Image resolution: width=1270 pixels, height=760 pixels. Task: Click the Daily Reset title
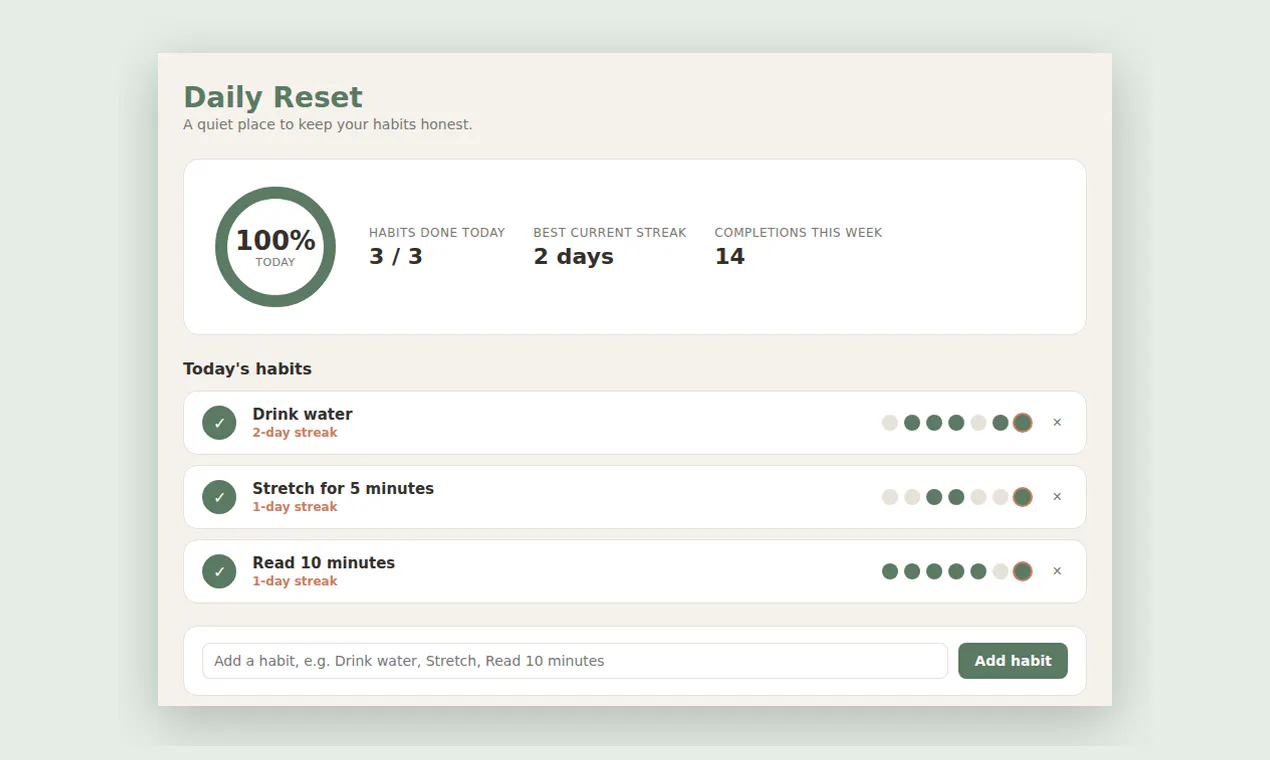(273, 97)
